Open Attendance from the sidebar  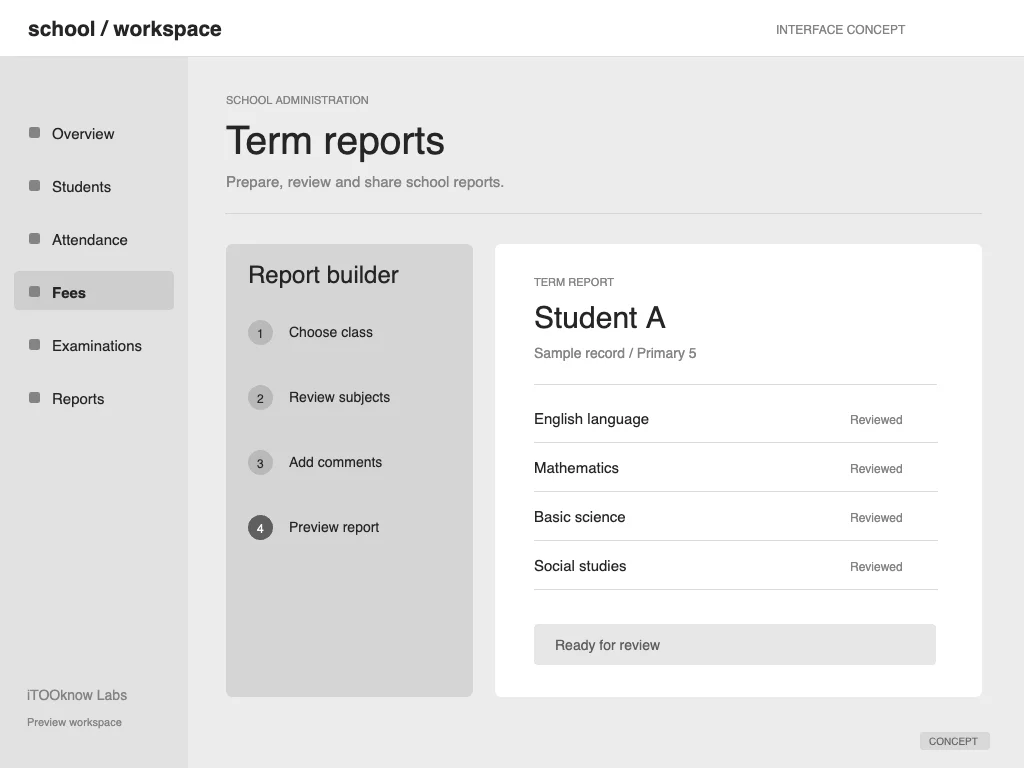point(93,239)
